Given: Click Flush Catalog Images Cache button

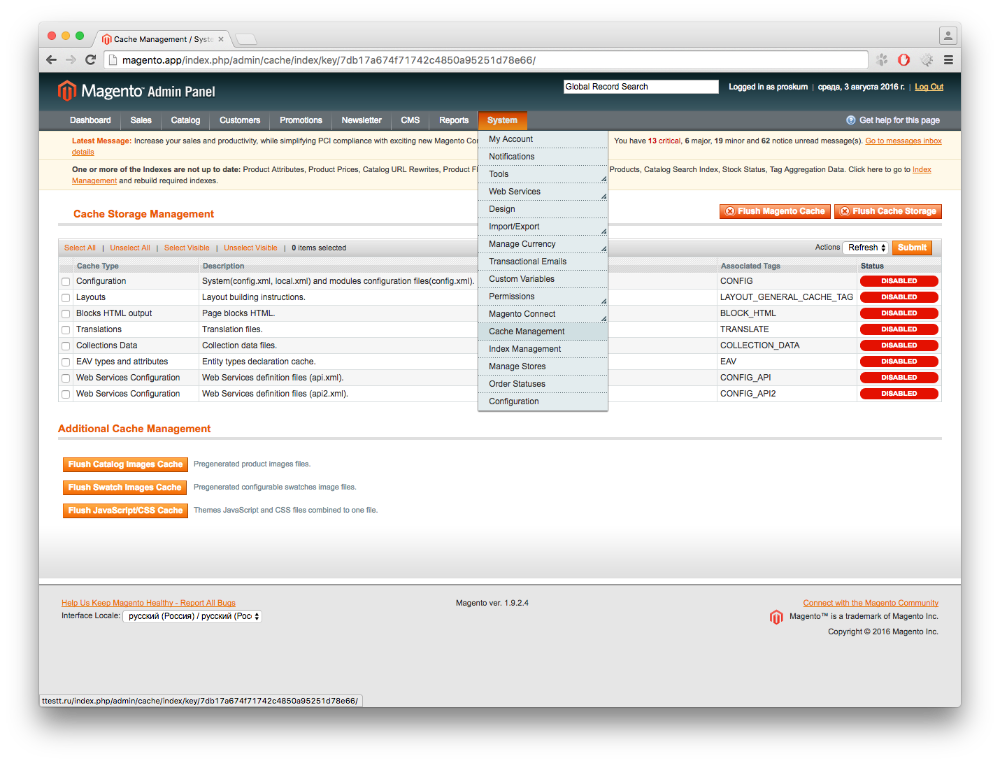Looking at the screenshot, I should 126,464.
